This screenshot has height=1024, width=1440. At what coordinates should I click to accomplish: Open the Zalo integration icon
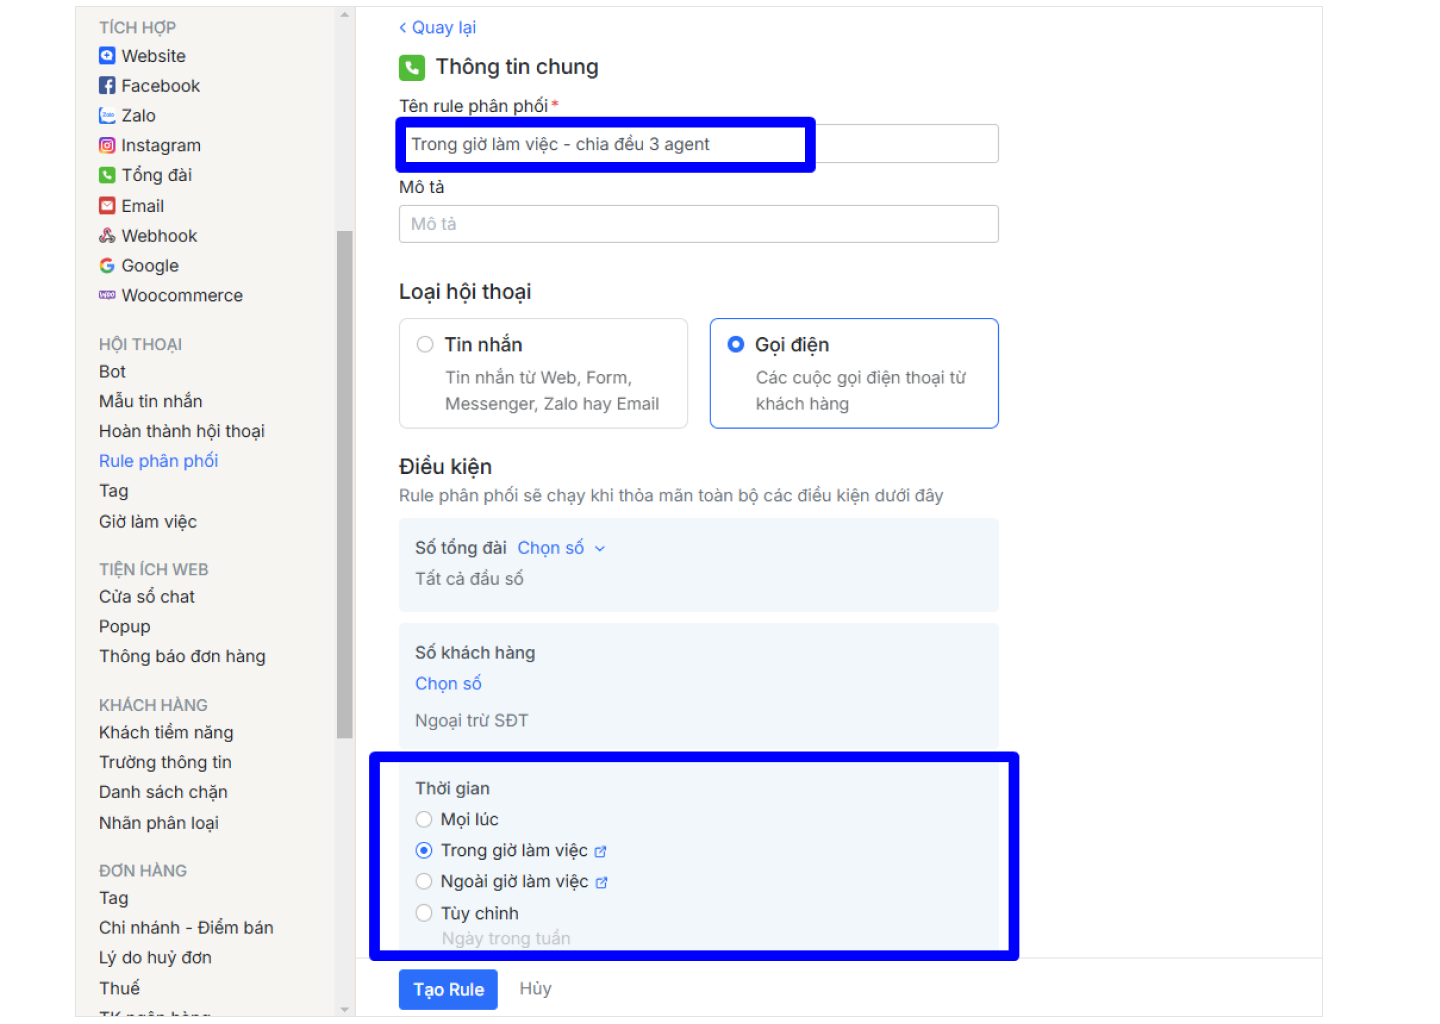107,116
